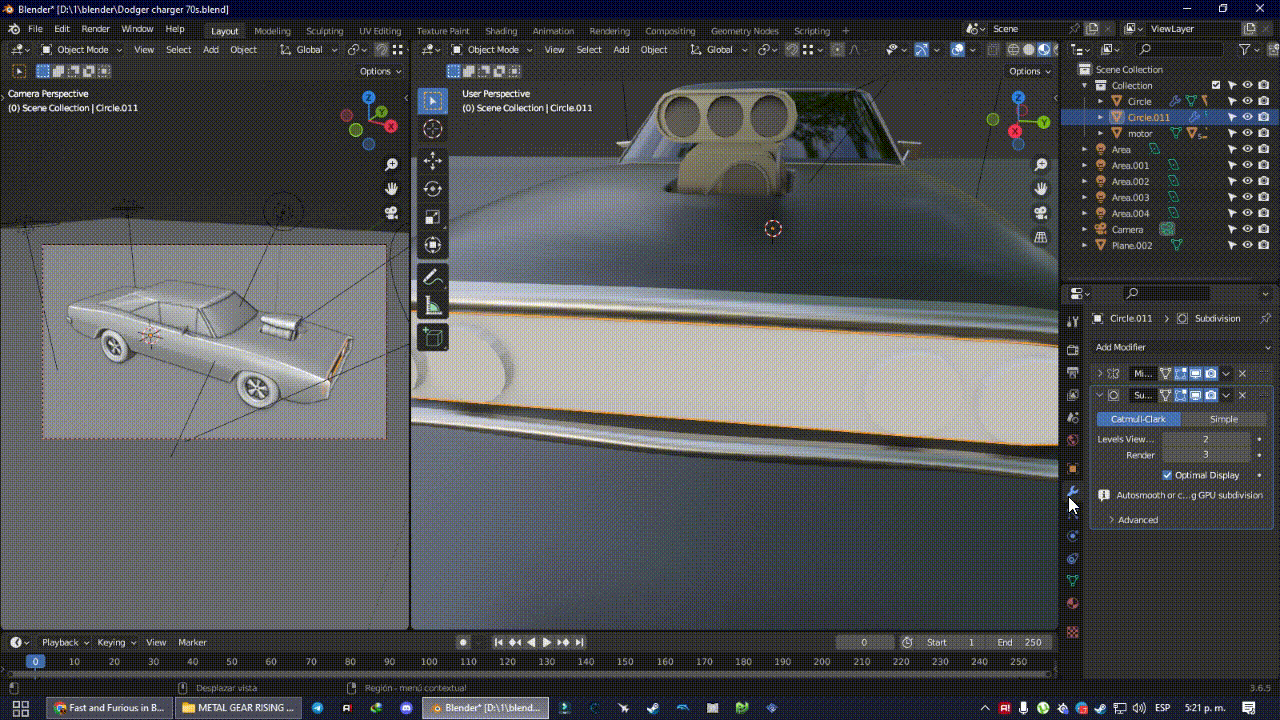Open the Render menu
The image size is (1280, 720).
point(95,29)
